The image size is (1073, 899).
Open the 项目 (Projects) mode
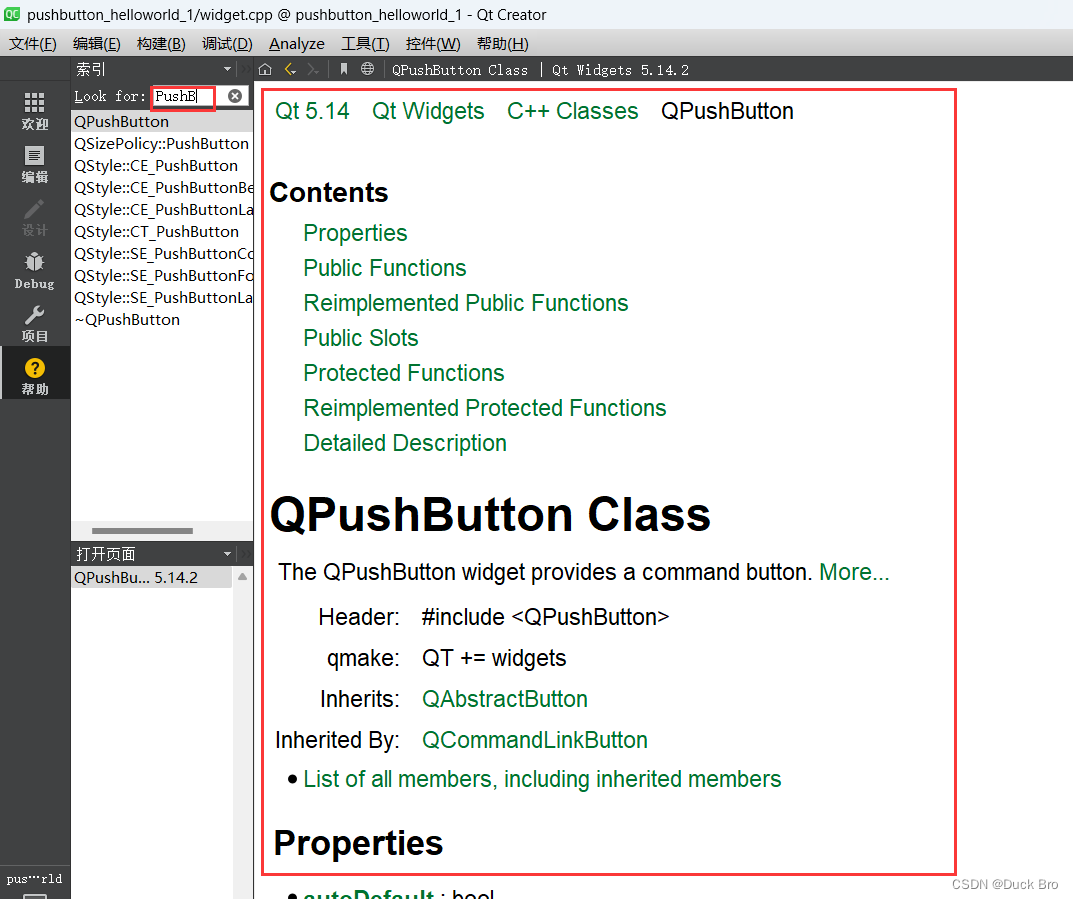34,324
